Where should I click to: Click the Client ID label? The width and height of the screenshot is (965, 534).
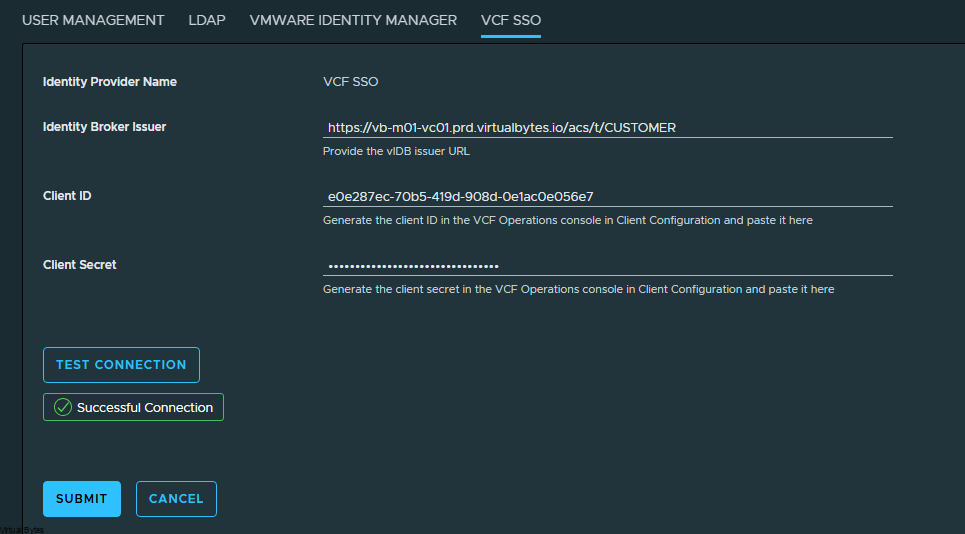pos(67,196)
